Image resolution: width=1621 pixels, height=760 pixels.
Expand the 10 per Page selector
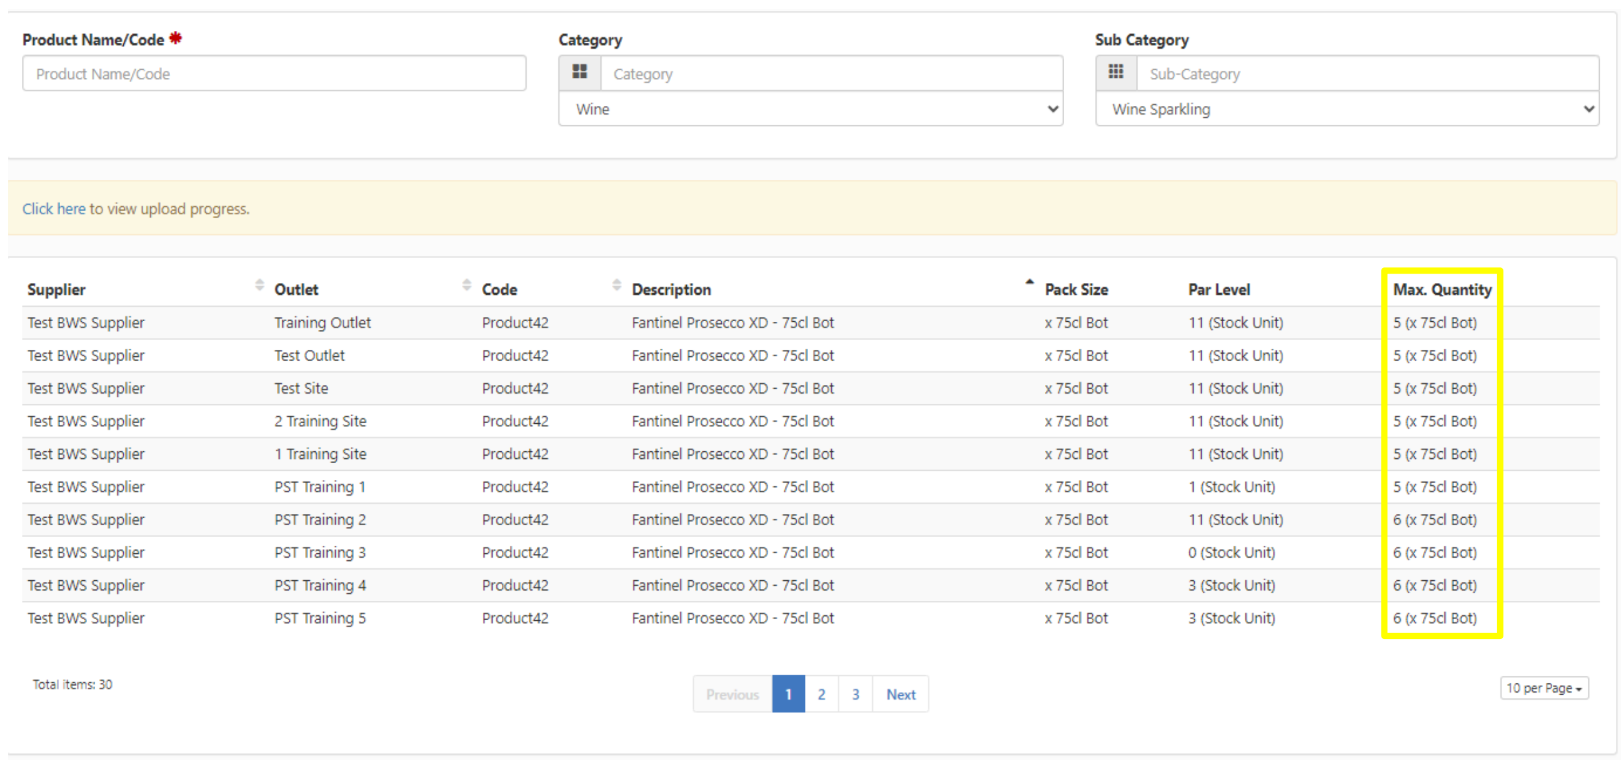(1543, 688)
